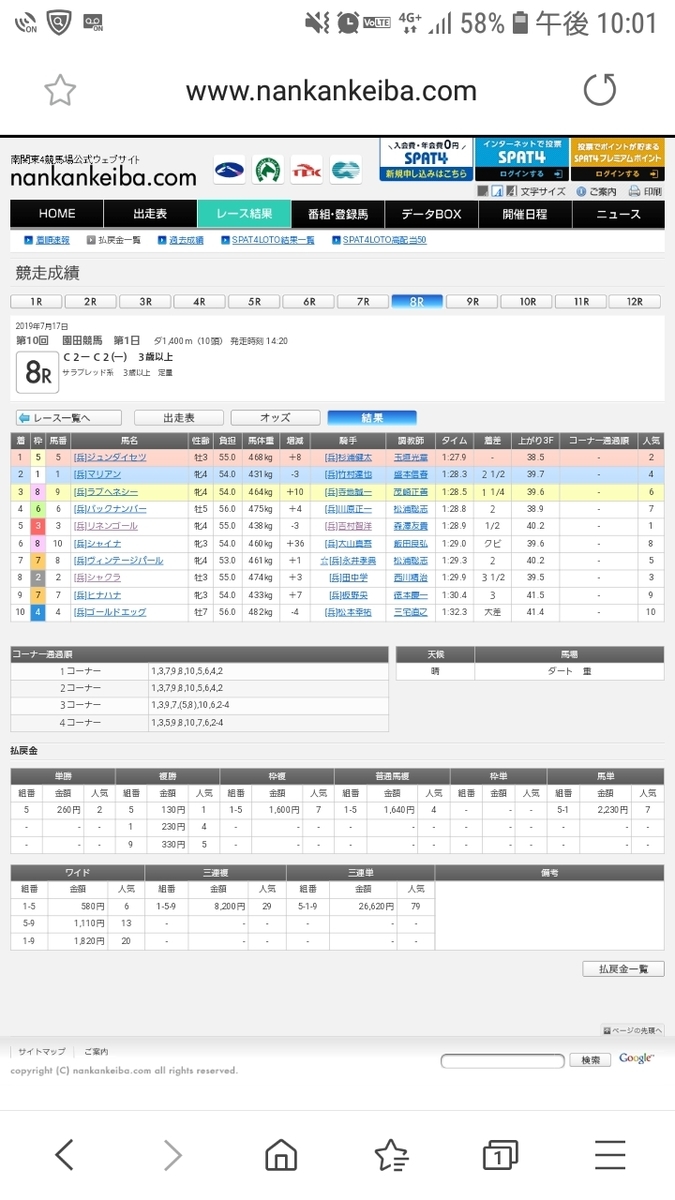
Task: Open the 開催日程 menu item
Action: point(524,214)
